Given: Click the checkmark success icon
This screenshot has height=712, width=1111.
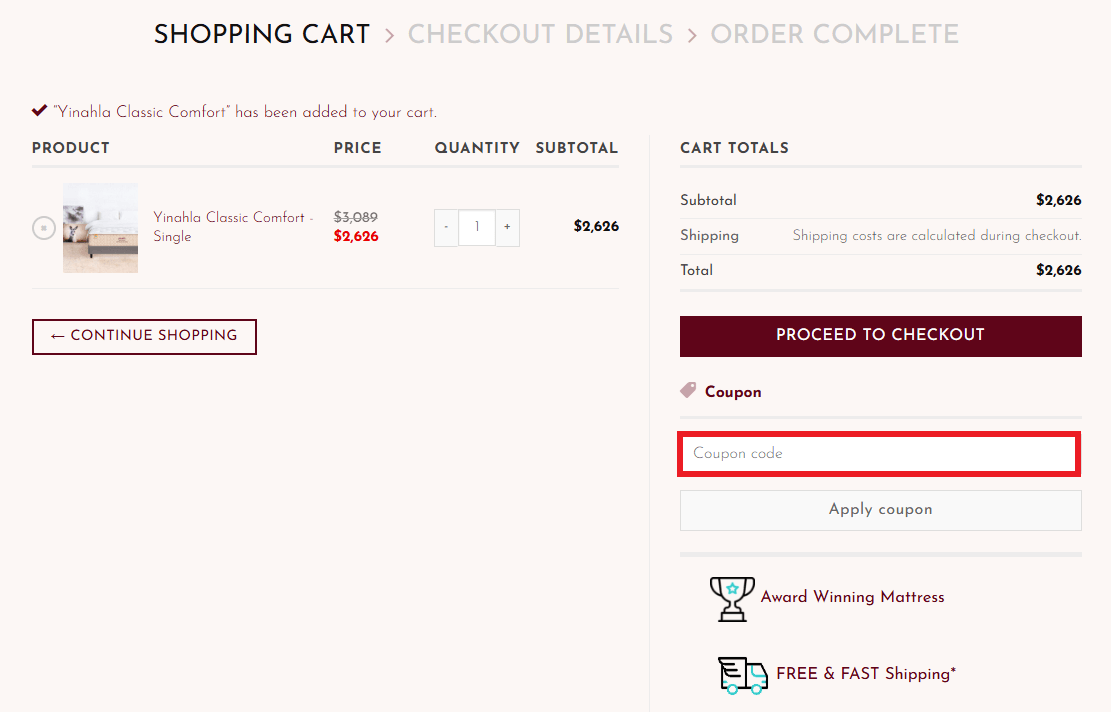Looking at the screenshot, I should [40, 111].
